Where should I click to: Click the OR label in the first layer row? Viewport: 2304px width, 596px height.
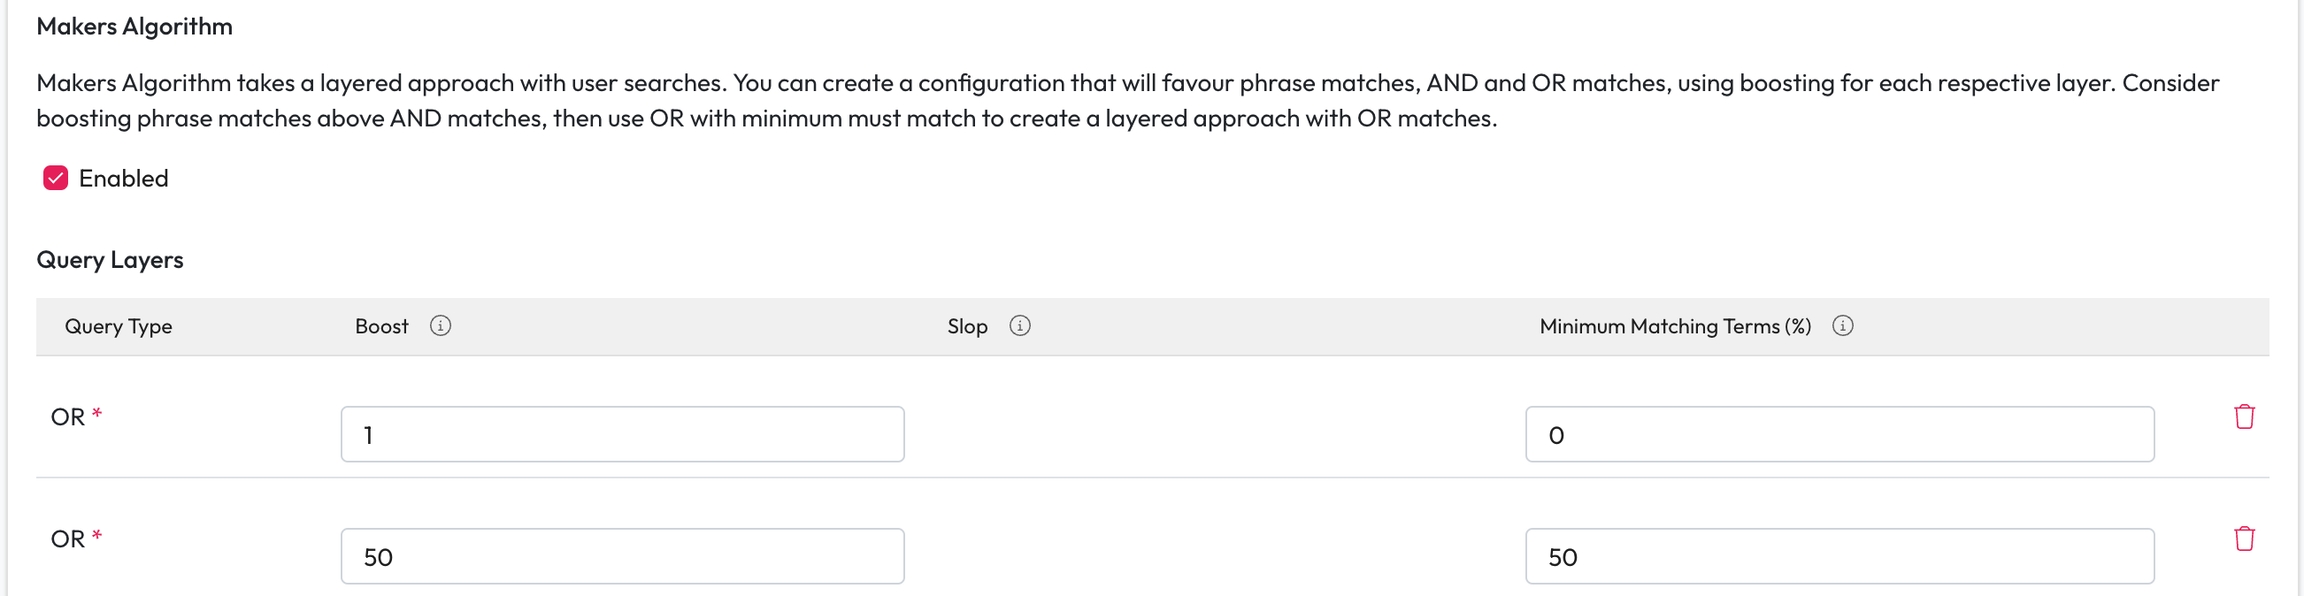coord(68,417)
